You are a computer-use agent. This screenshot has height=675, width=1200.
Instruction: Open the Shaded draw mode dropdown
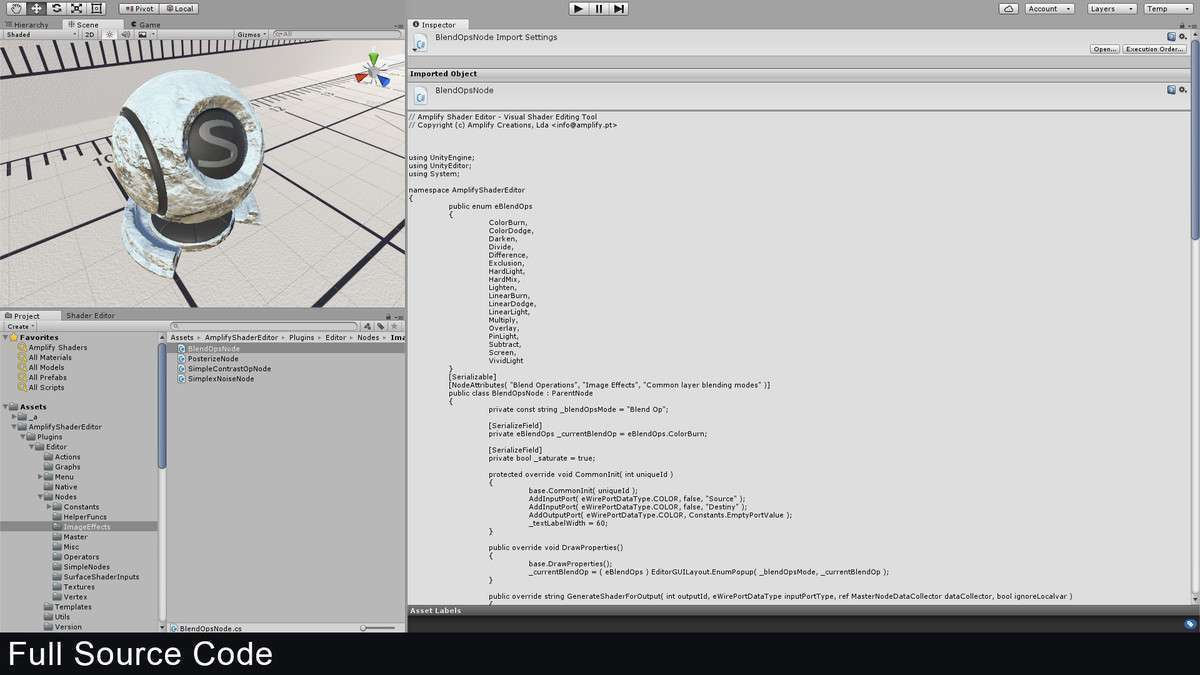40,34
